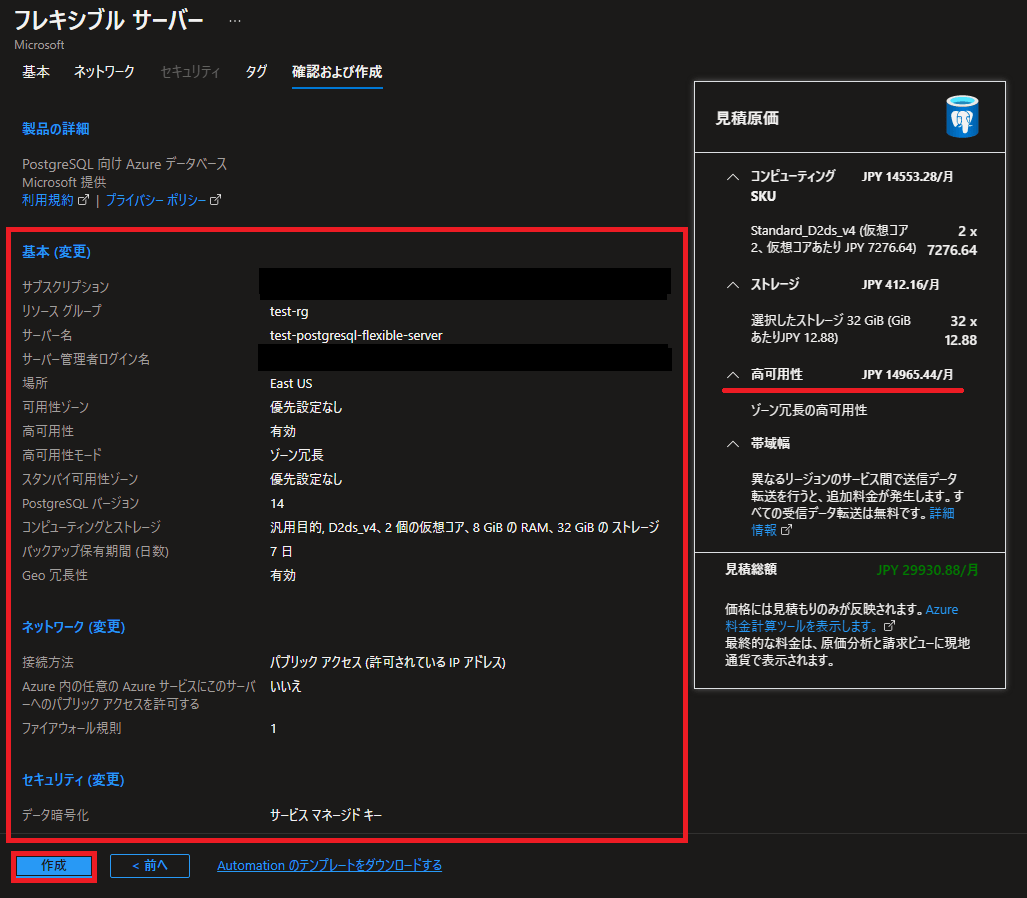
Task: Click the 選択したストレージ 32 GiB line
Action: 831,329
